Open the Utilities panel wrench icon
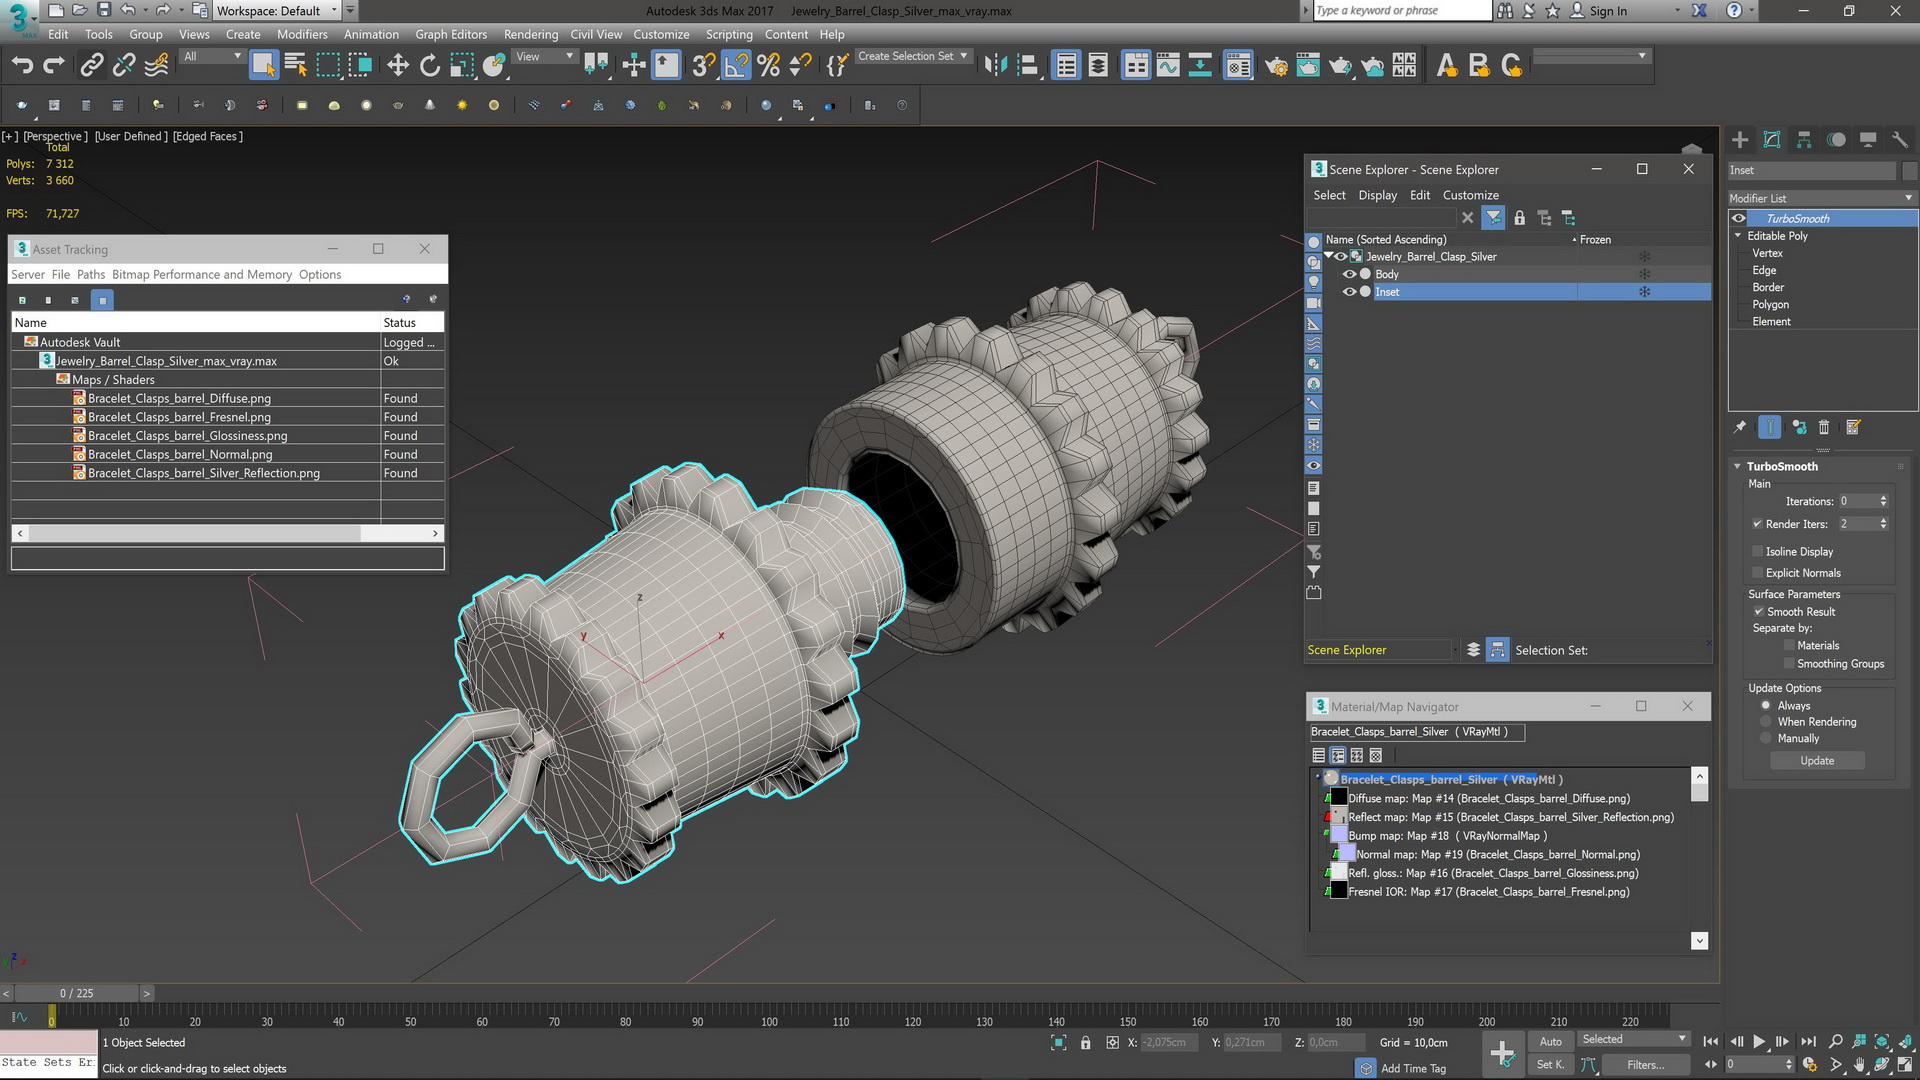Viewport: 1920px width, 1080px height. pos(1900,140)
